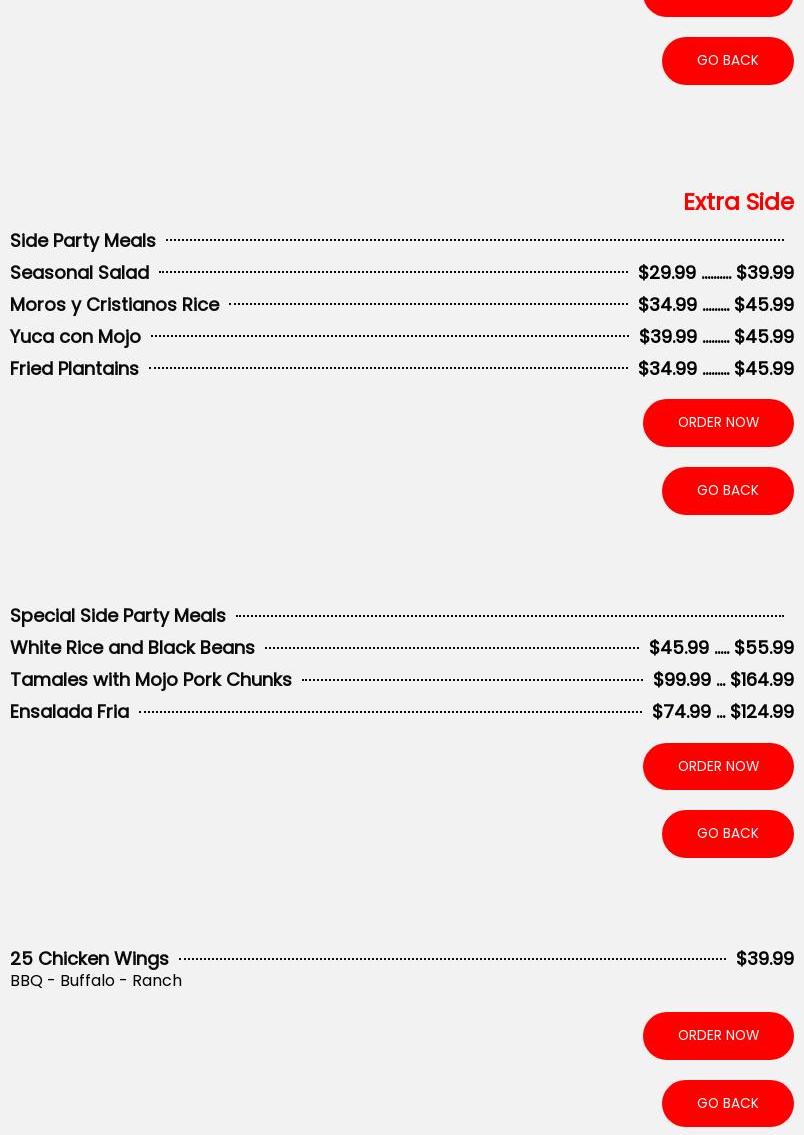Click GO BACK below the Chicken Wings section
Image resolution: width=804 pixels, height=1135 pixels.
pos(727,1103)
